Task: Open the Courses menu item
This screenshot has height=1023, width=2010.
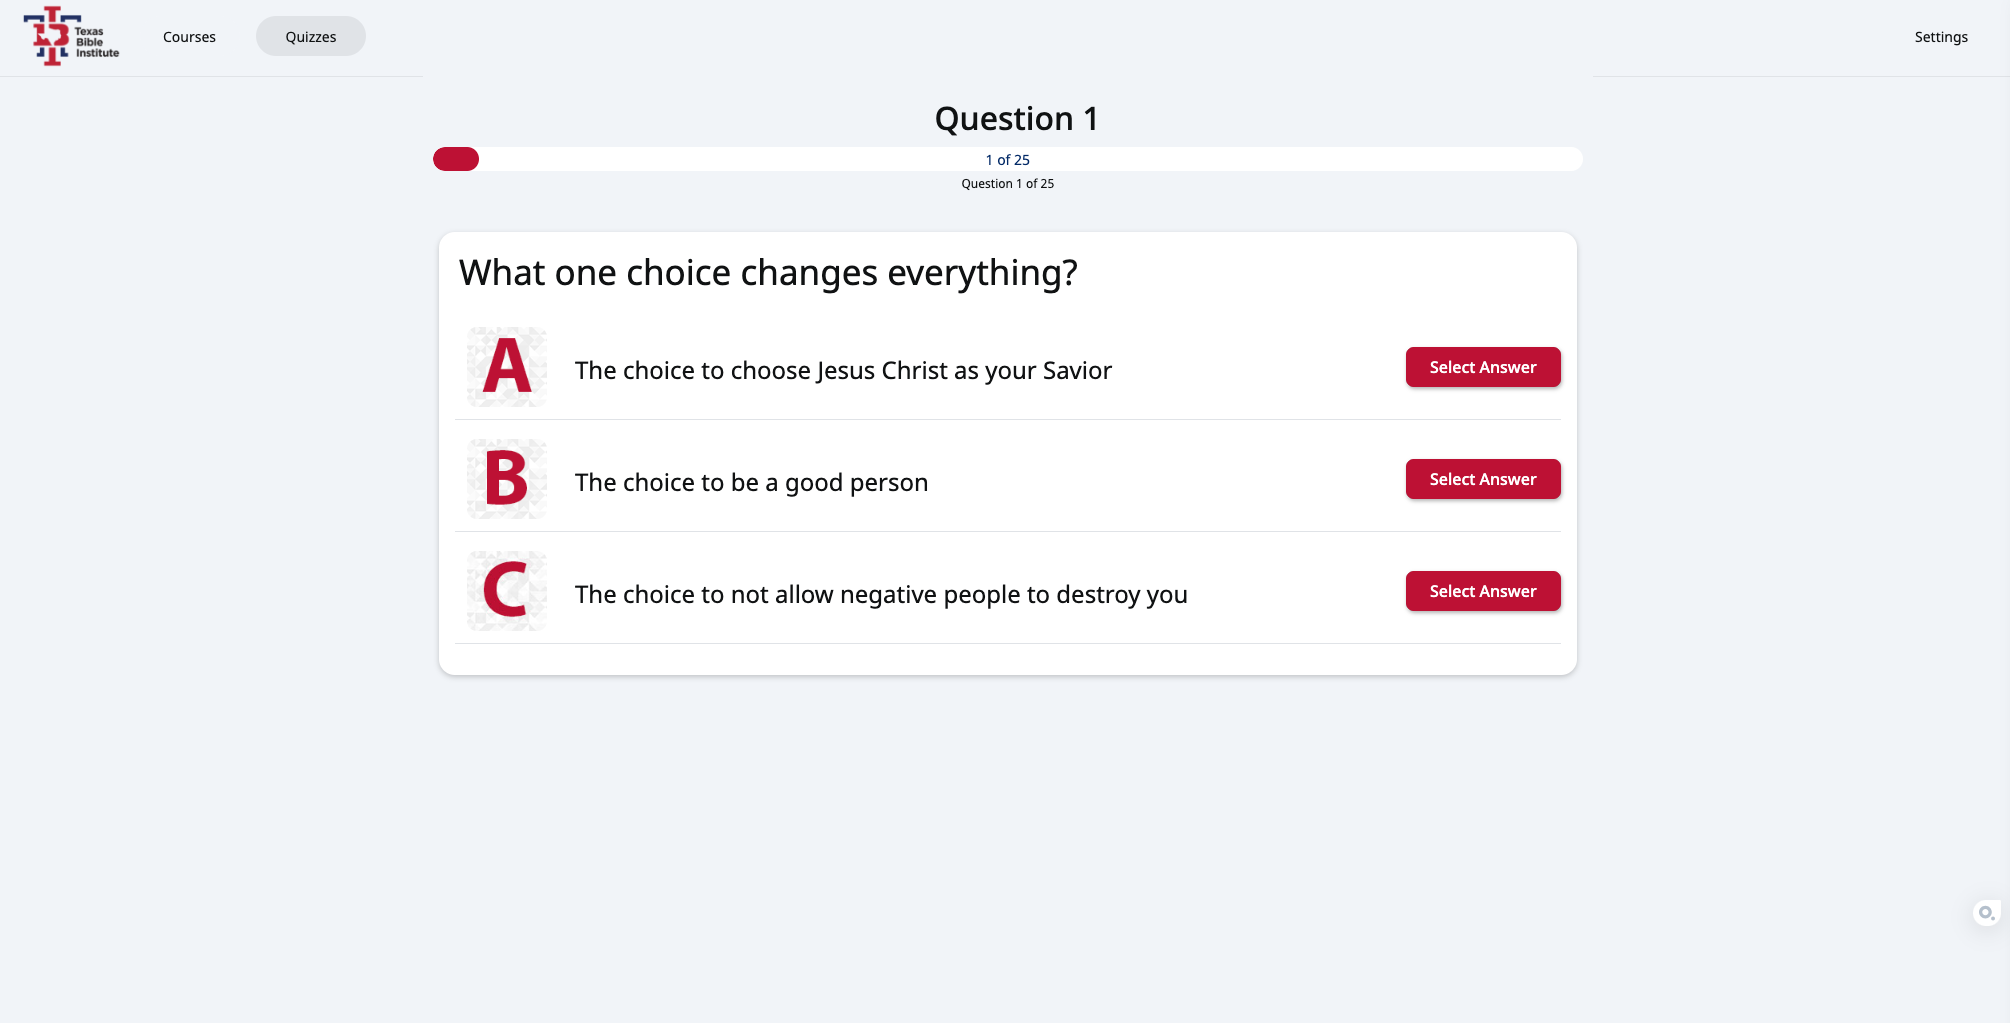Action: pos(189,37)
